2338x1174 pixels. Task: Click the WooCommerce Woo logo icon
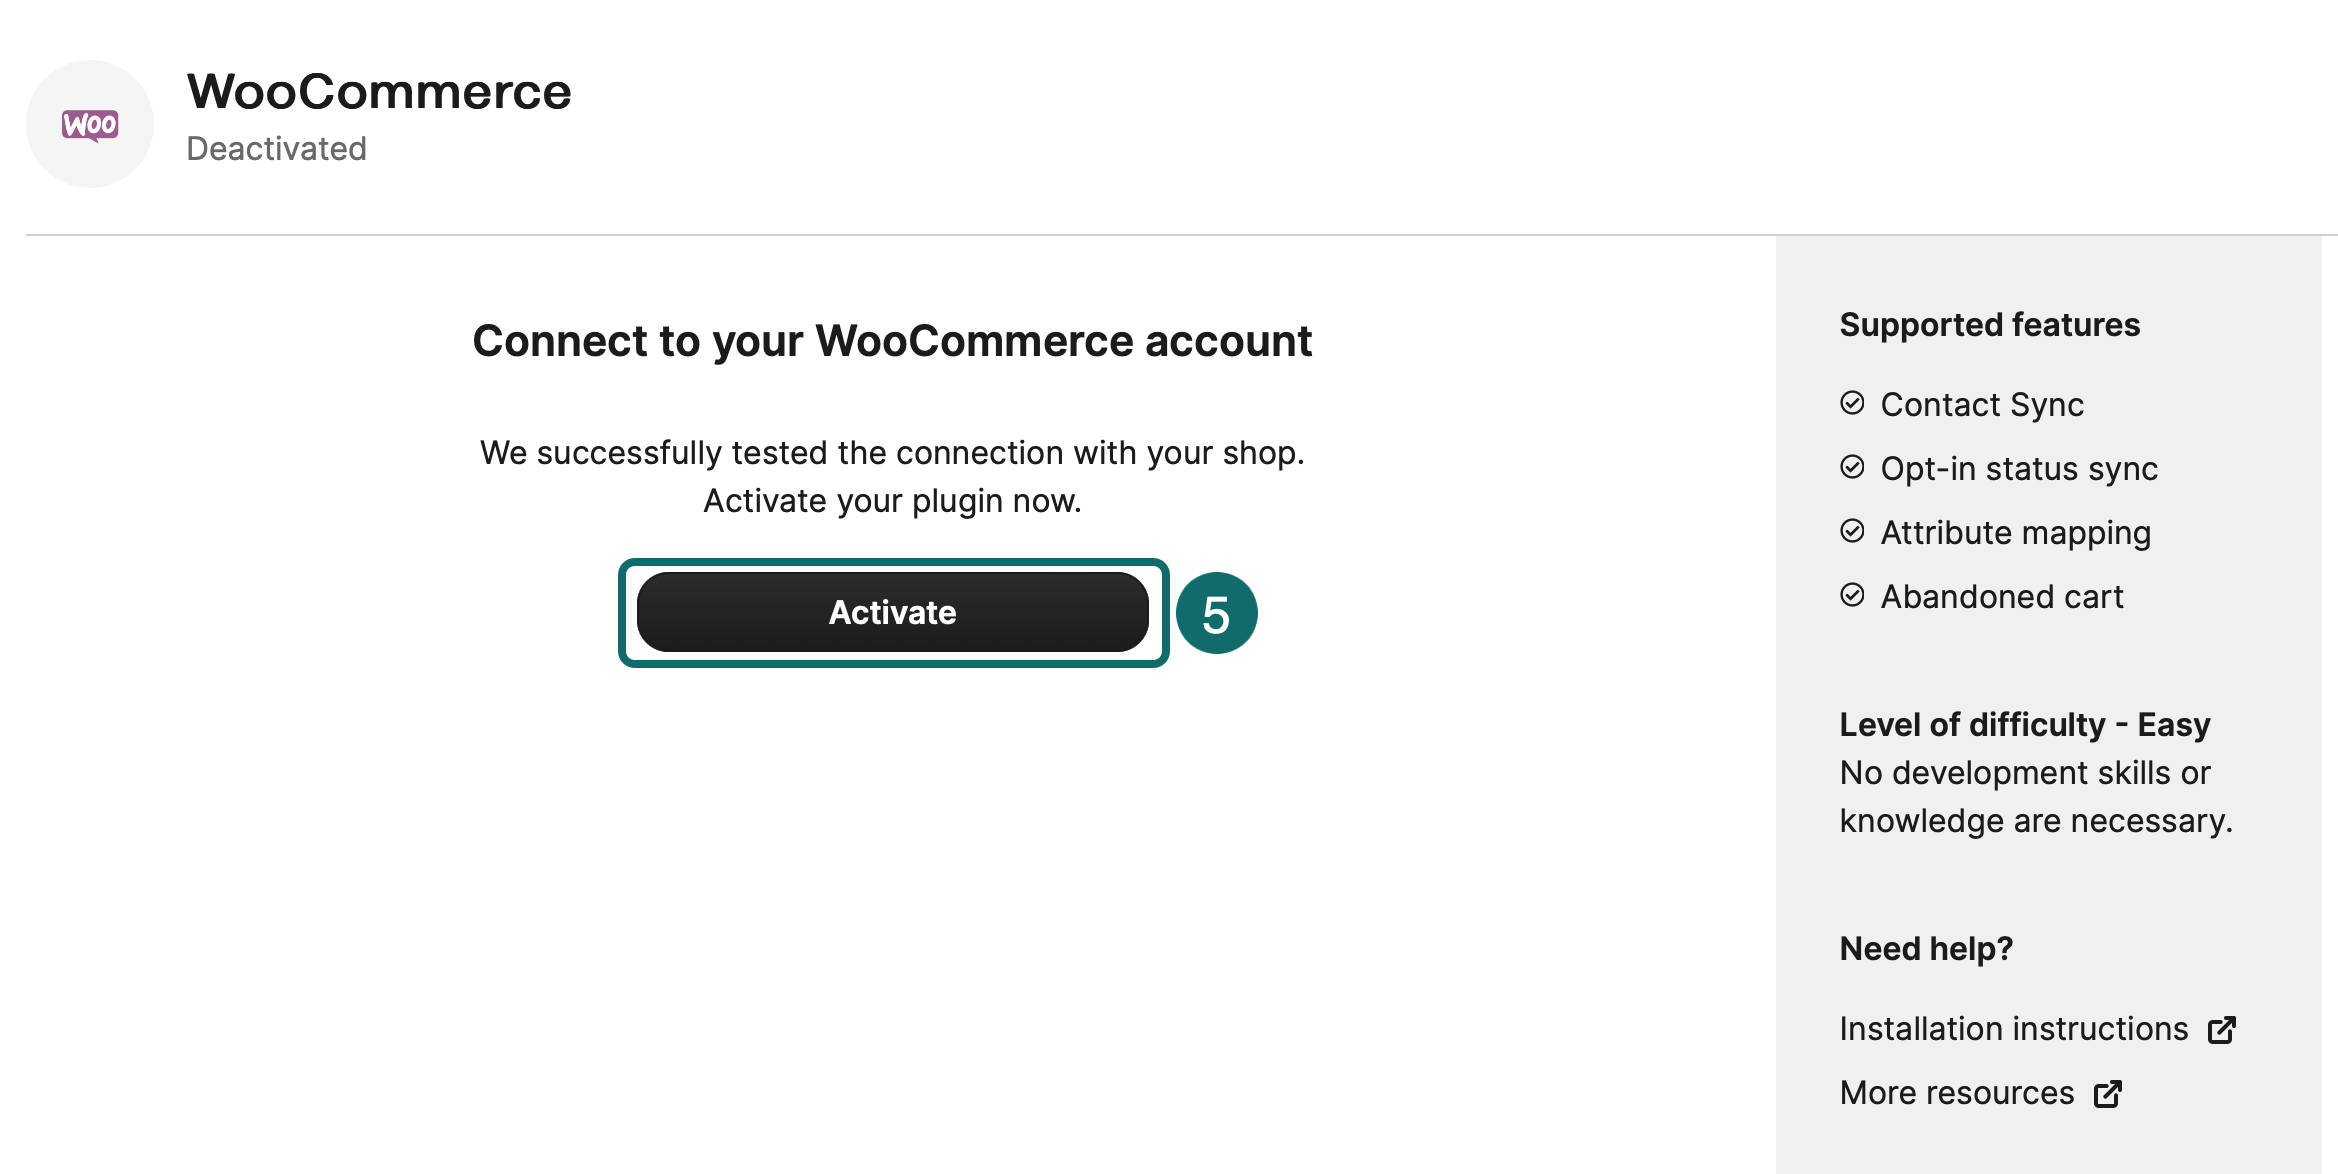[x=90, y=124]
